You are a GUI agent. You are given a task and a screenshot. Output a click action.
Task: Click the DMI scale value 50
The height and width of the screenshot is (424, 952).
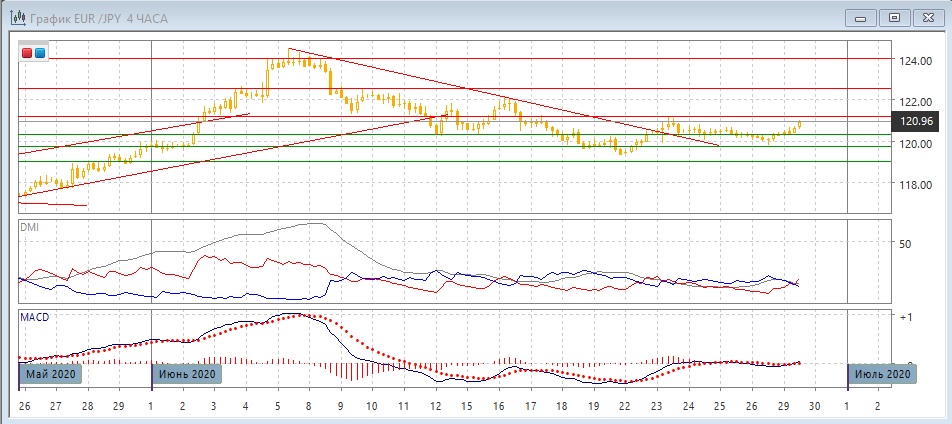tap(906, 244)
